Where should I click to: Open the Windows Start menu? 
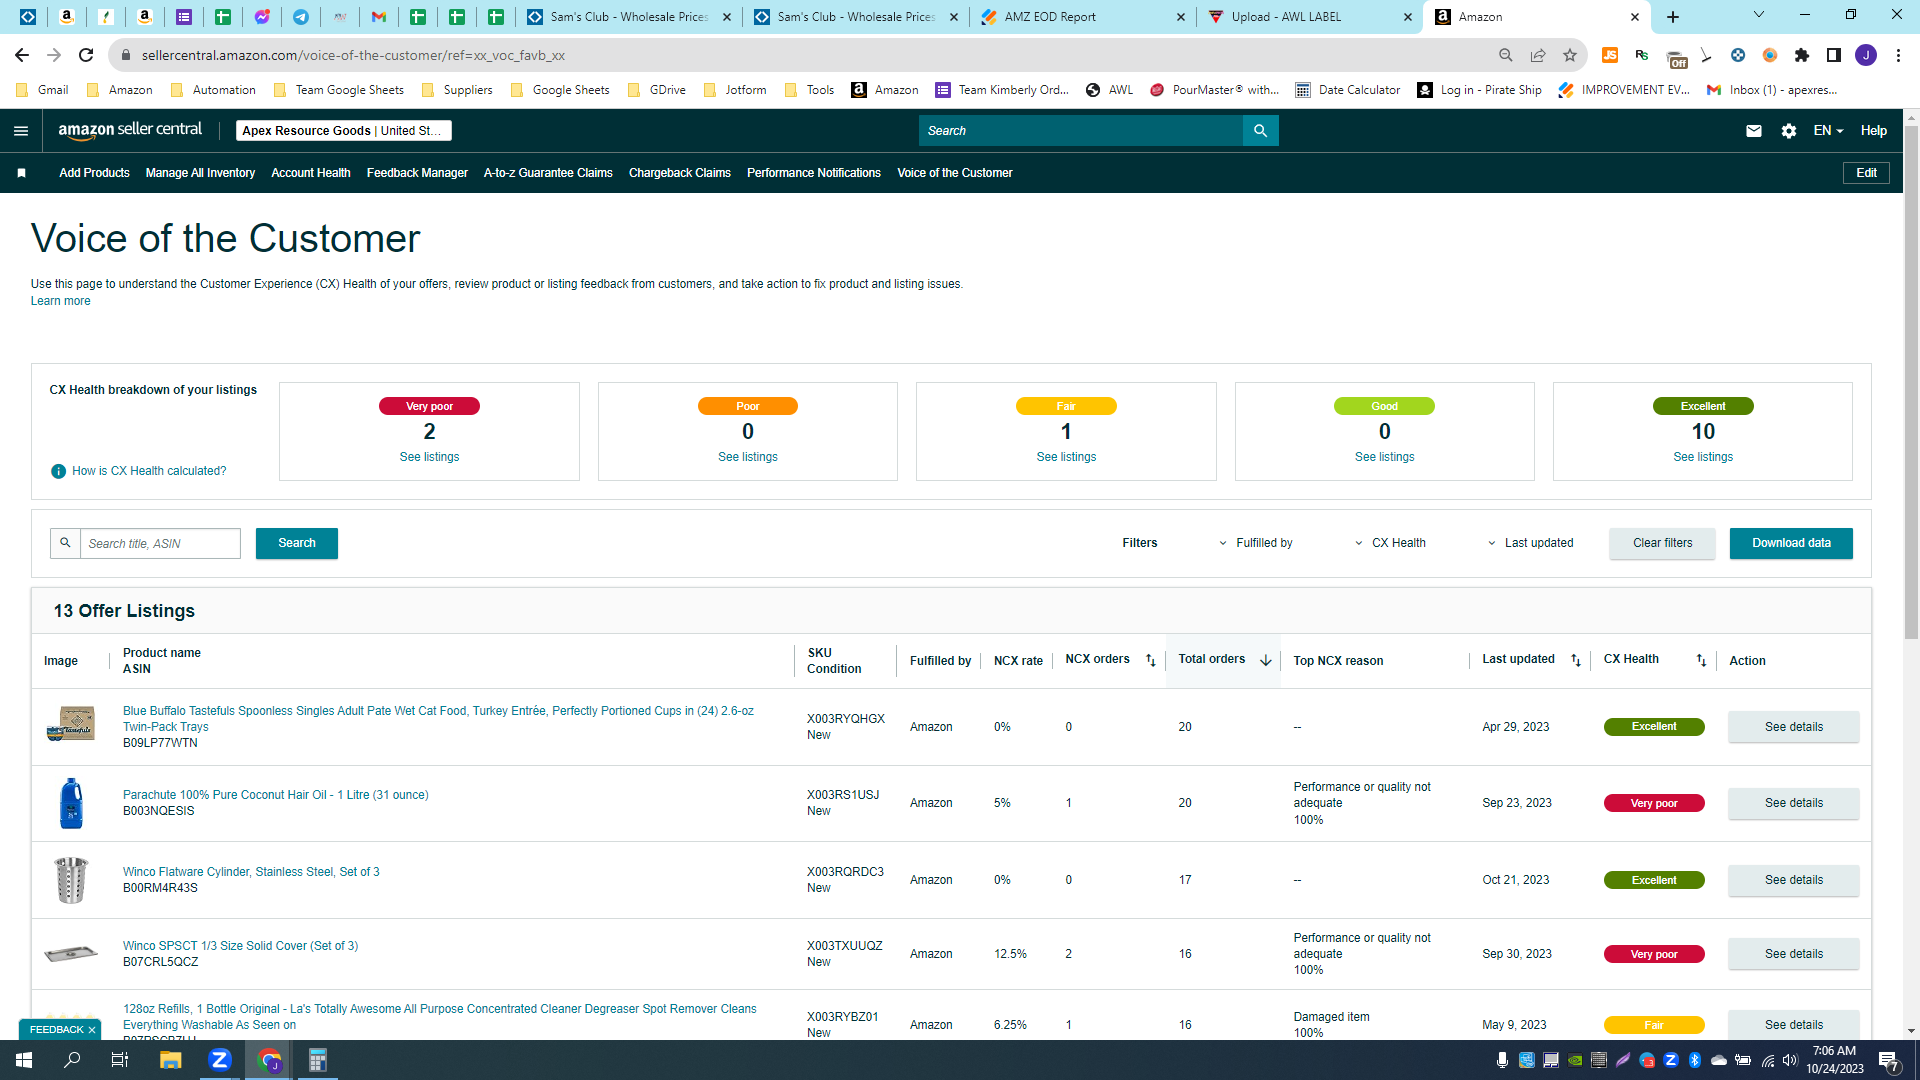24,1060
